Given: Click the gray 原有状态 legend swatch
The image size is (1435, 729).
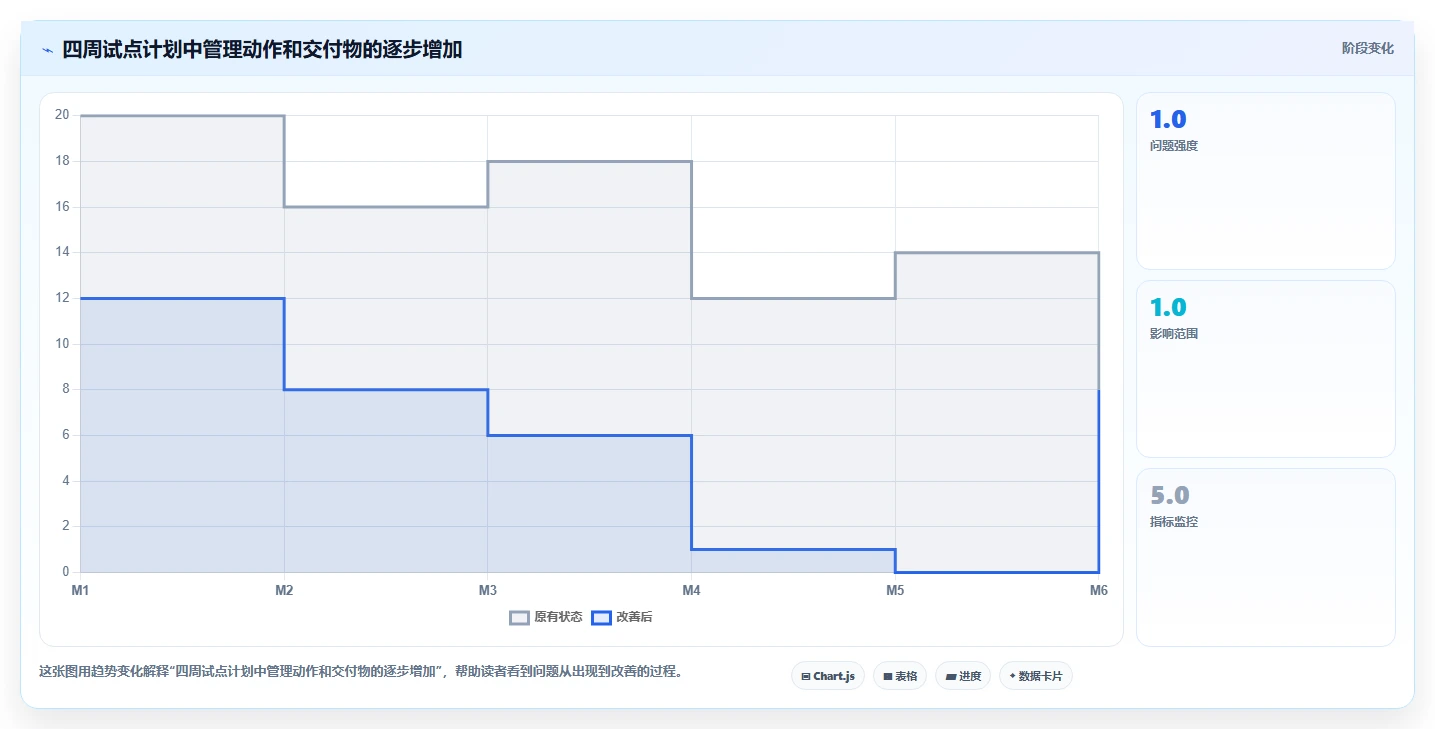Looking at the screenshot, I should tap(519, 617).
